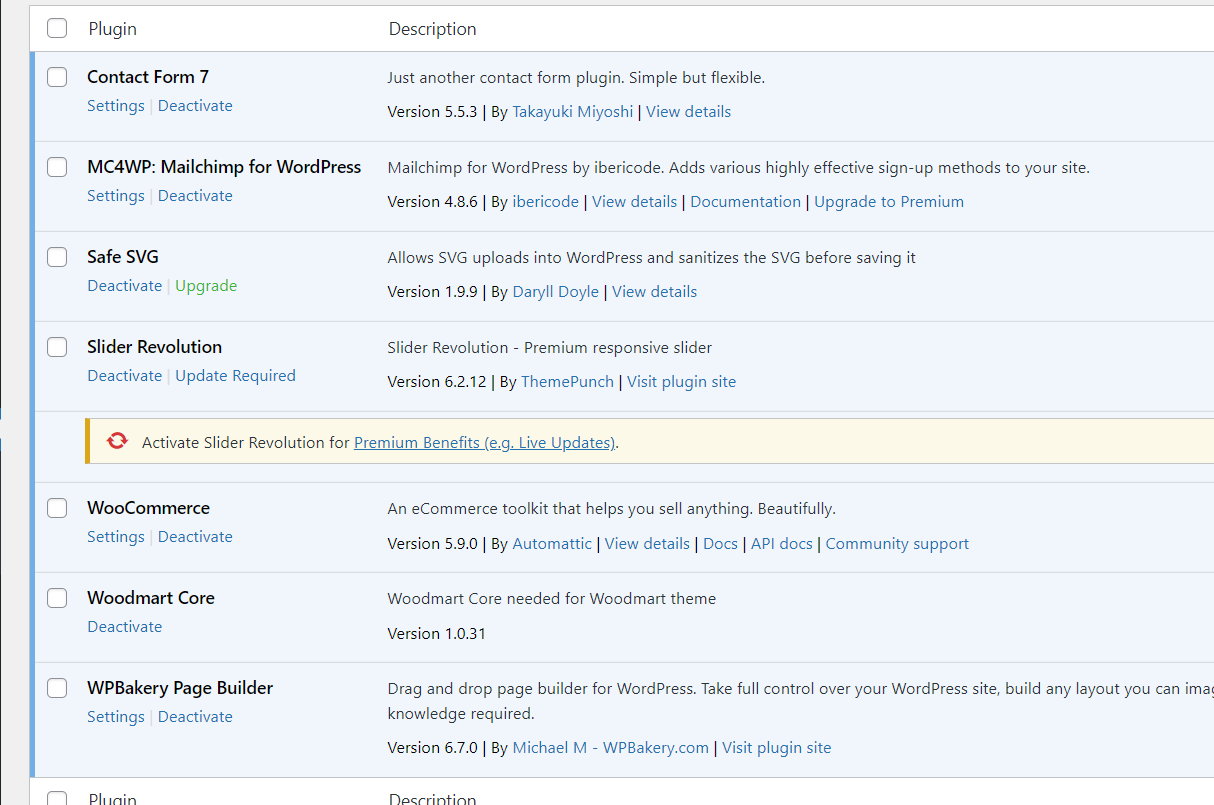
Task: Check the WooCommerce plugin checkbox
Action: (57, 508)
